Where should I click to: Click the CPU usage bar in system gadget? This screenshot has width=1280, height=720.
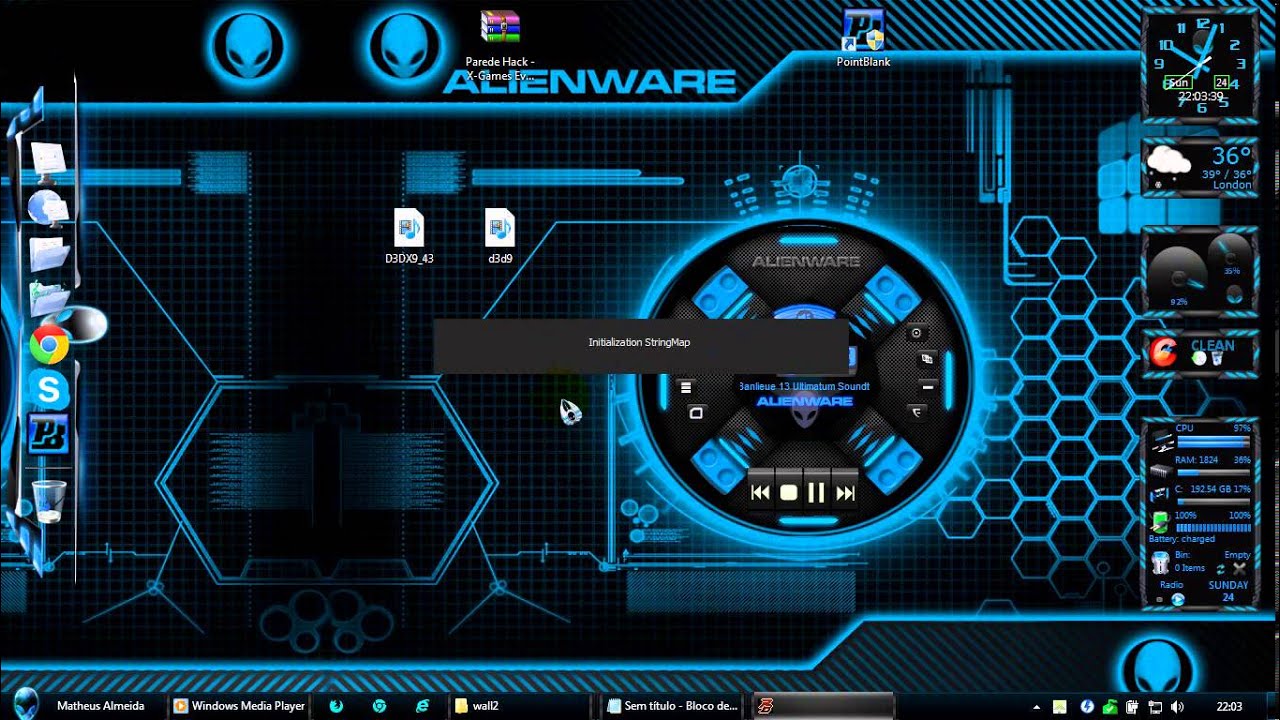[x=1214, y=440]
